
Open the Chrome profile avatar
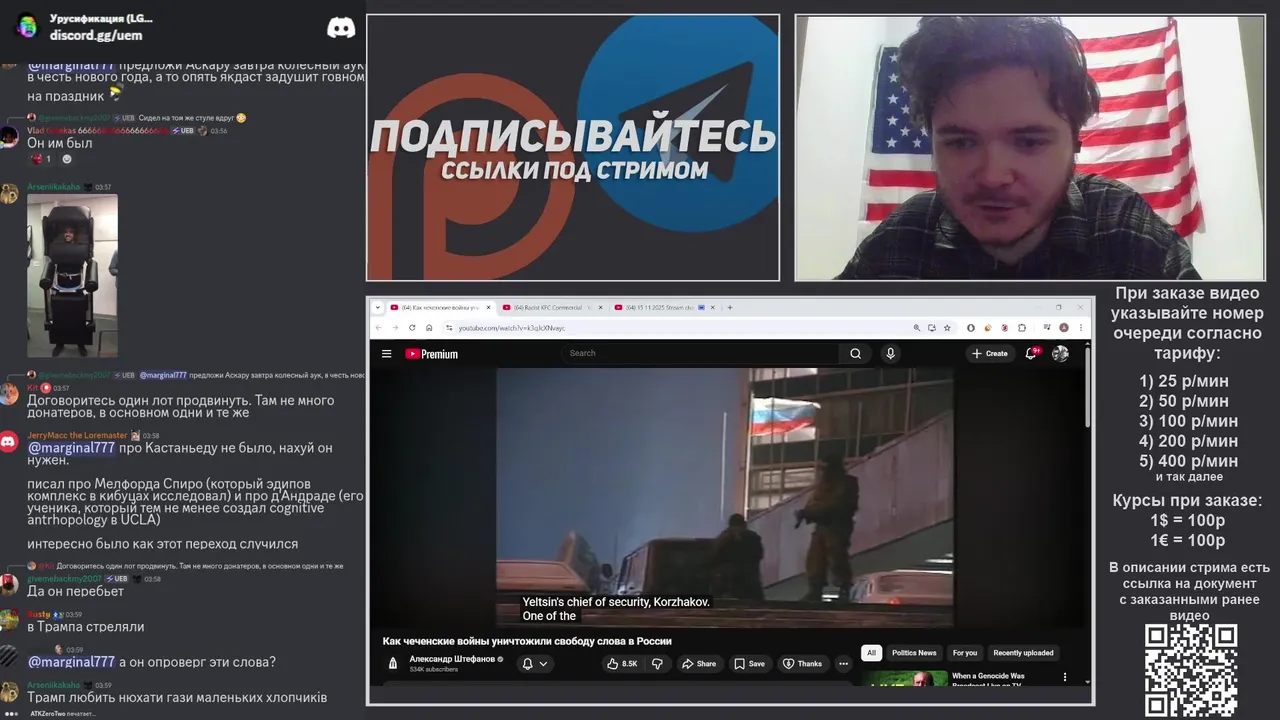(x=1064, y=328)
